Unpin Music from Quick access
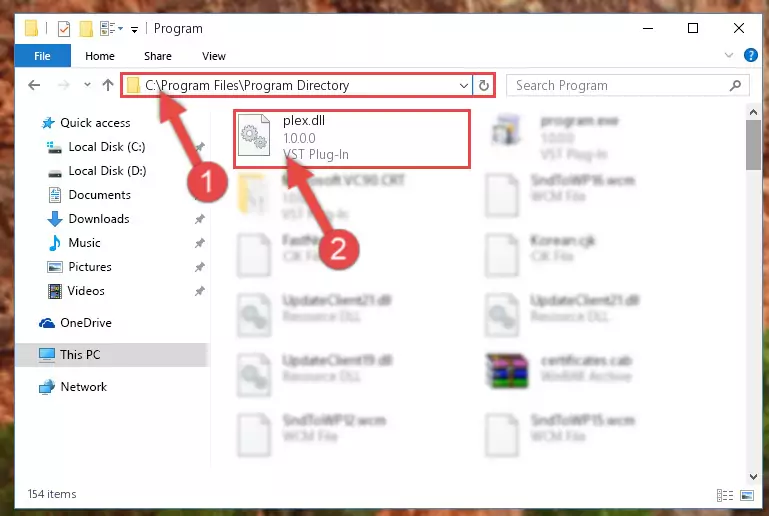This screenshot has width=769, height=516. (200, 243)
